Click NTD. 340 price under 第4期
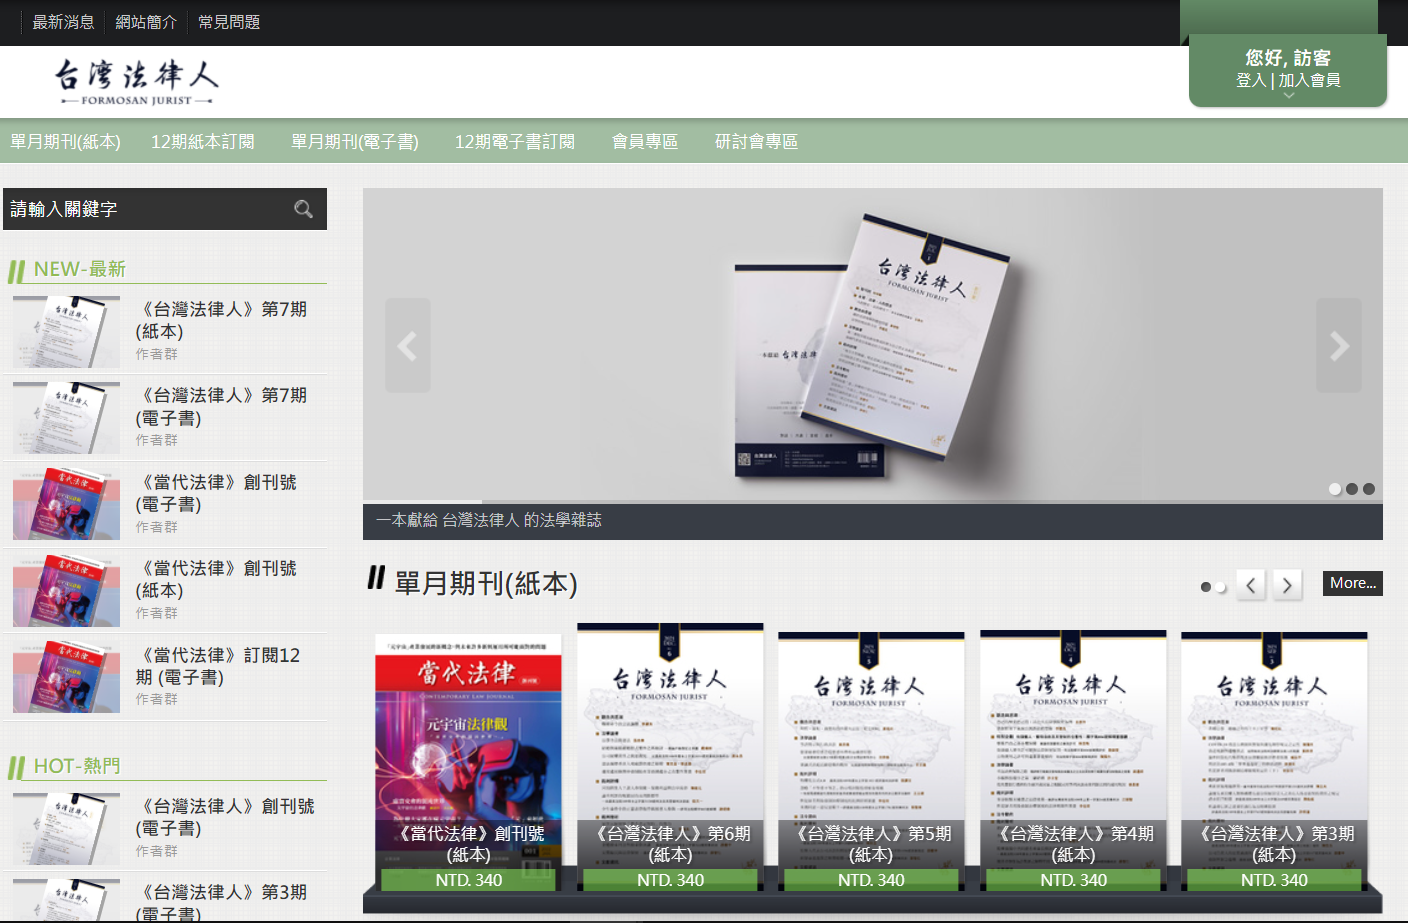Image resolution: width=1408 pixels, height=923 pixels. [x=1073, y=880]
